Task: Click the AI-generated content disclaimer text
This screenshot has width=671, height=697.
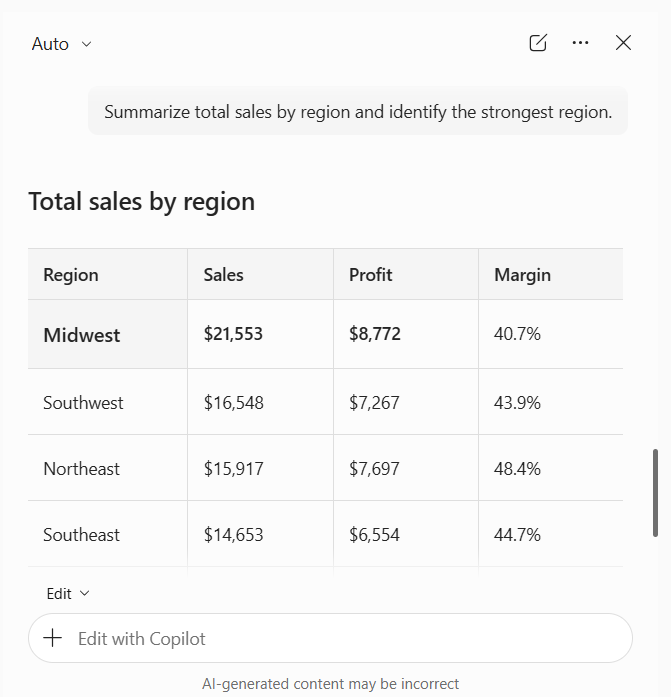Action: click(x=330, y=683)
